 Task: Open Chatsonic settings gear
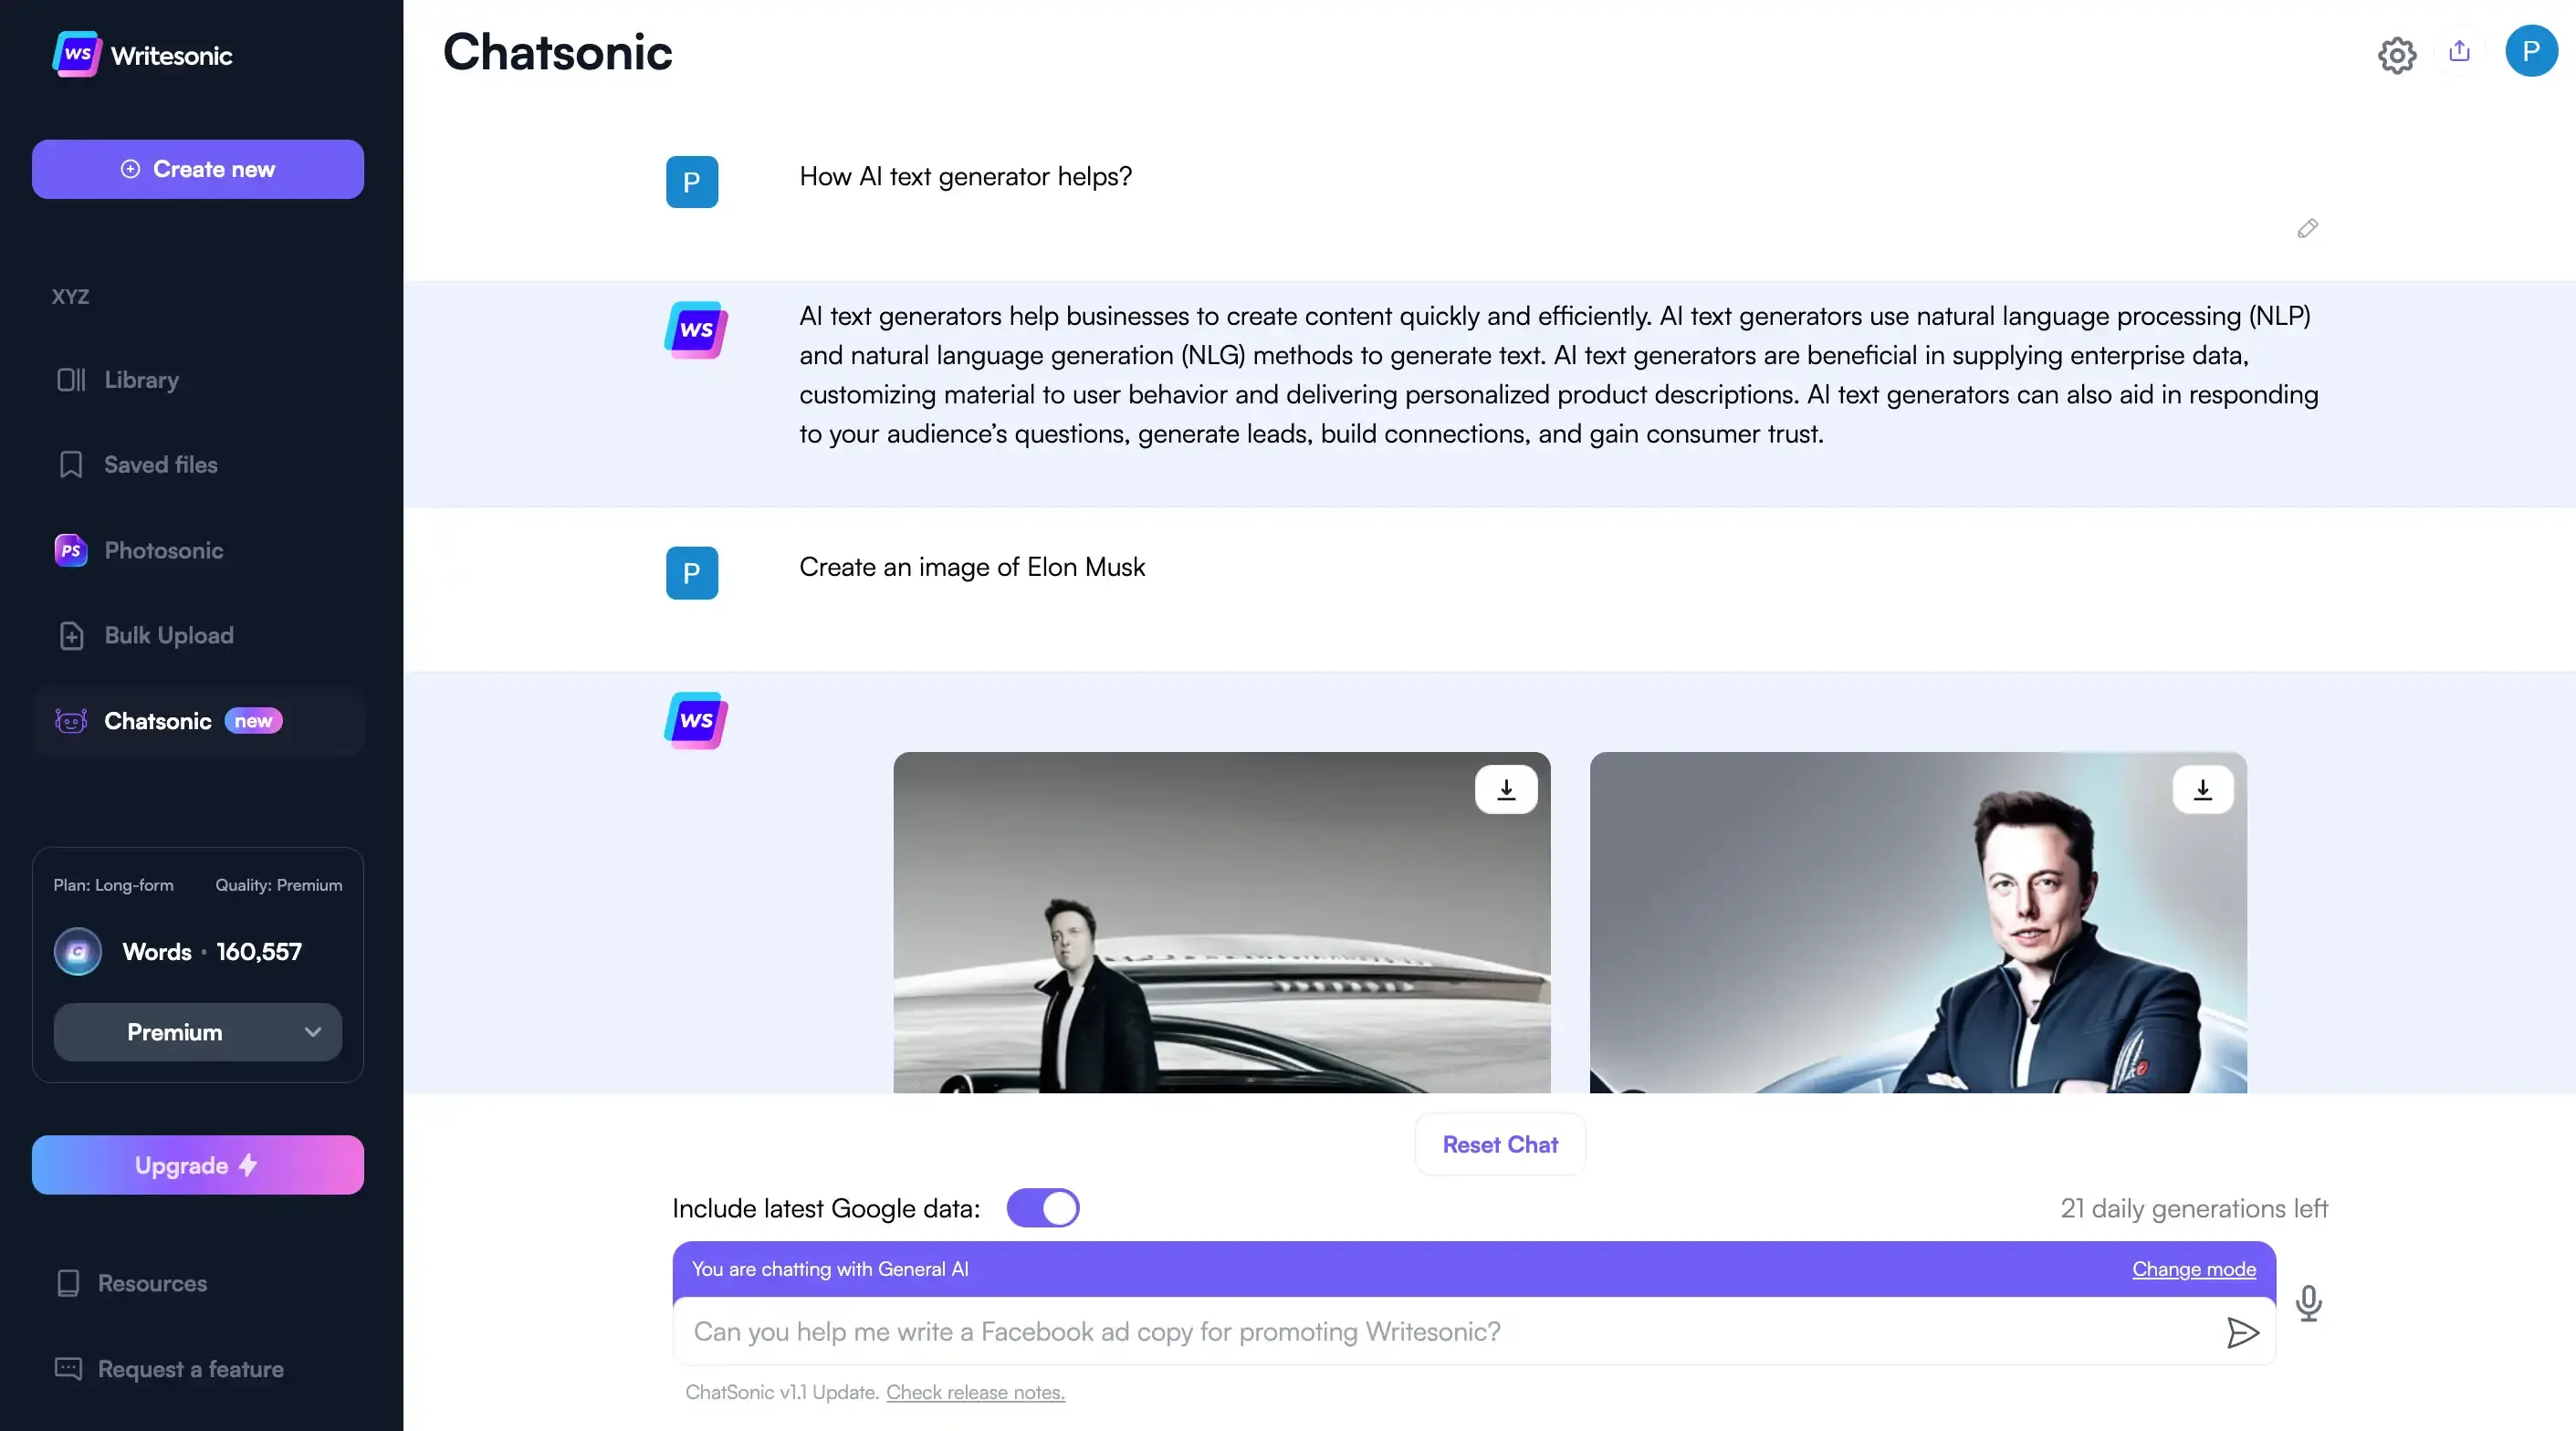pos(2396,55)
